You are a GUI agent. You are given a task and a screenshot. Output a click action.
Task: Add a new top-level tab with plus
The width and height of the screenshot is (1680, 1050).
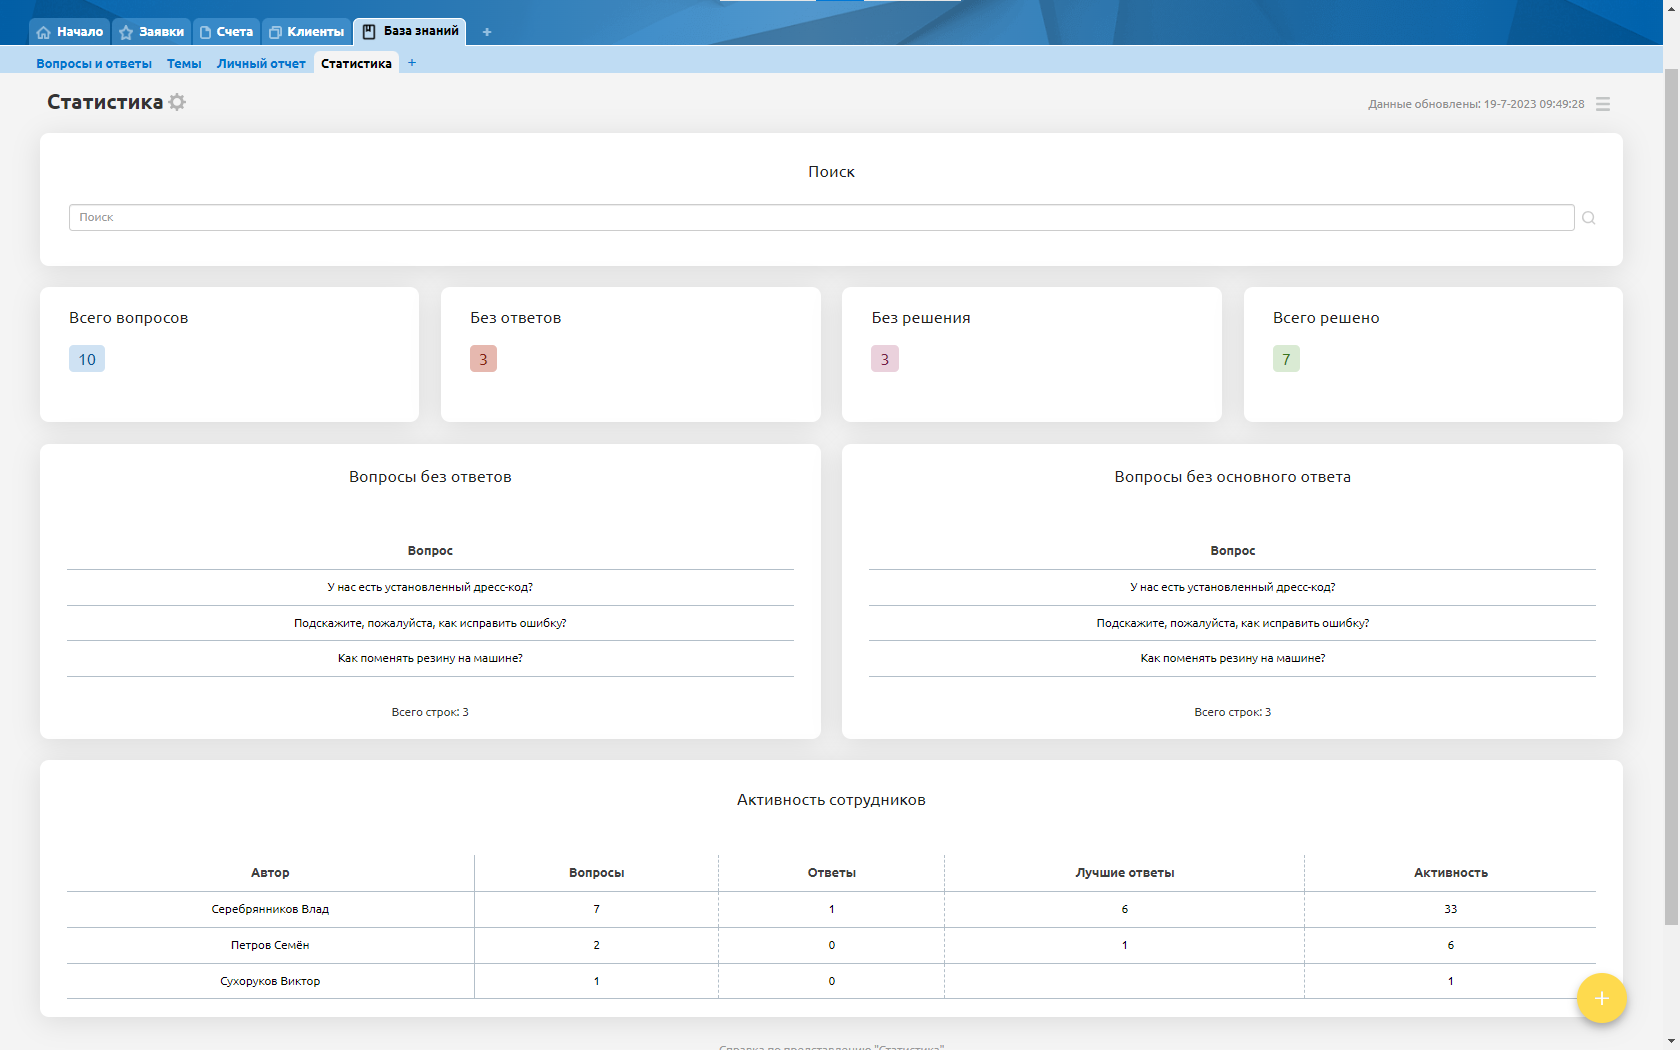pyautogui.click(x=487, y=32)
